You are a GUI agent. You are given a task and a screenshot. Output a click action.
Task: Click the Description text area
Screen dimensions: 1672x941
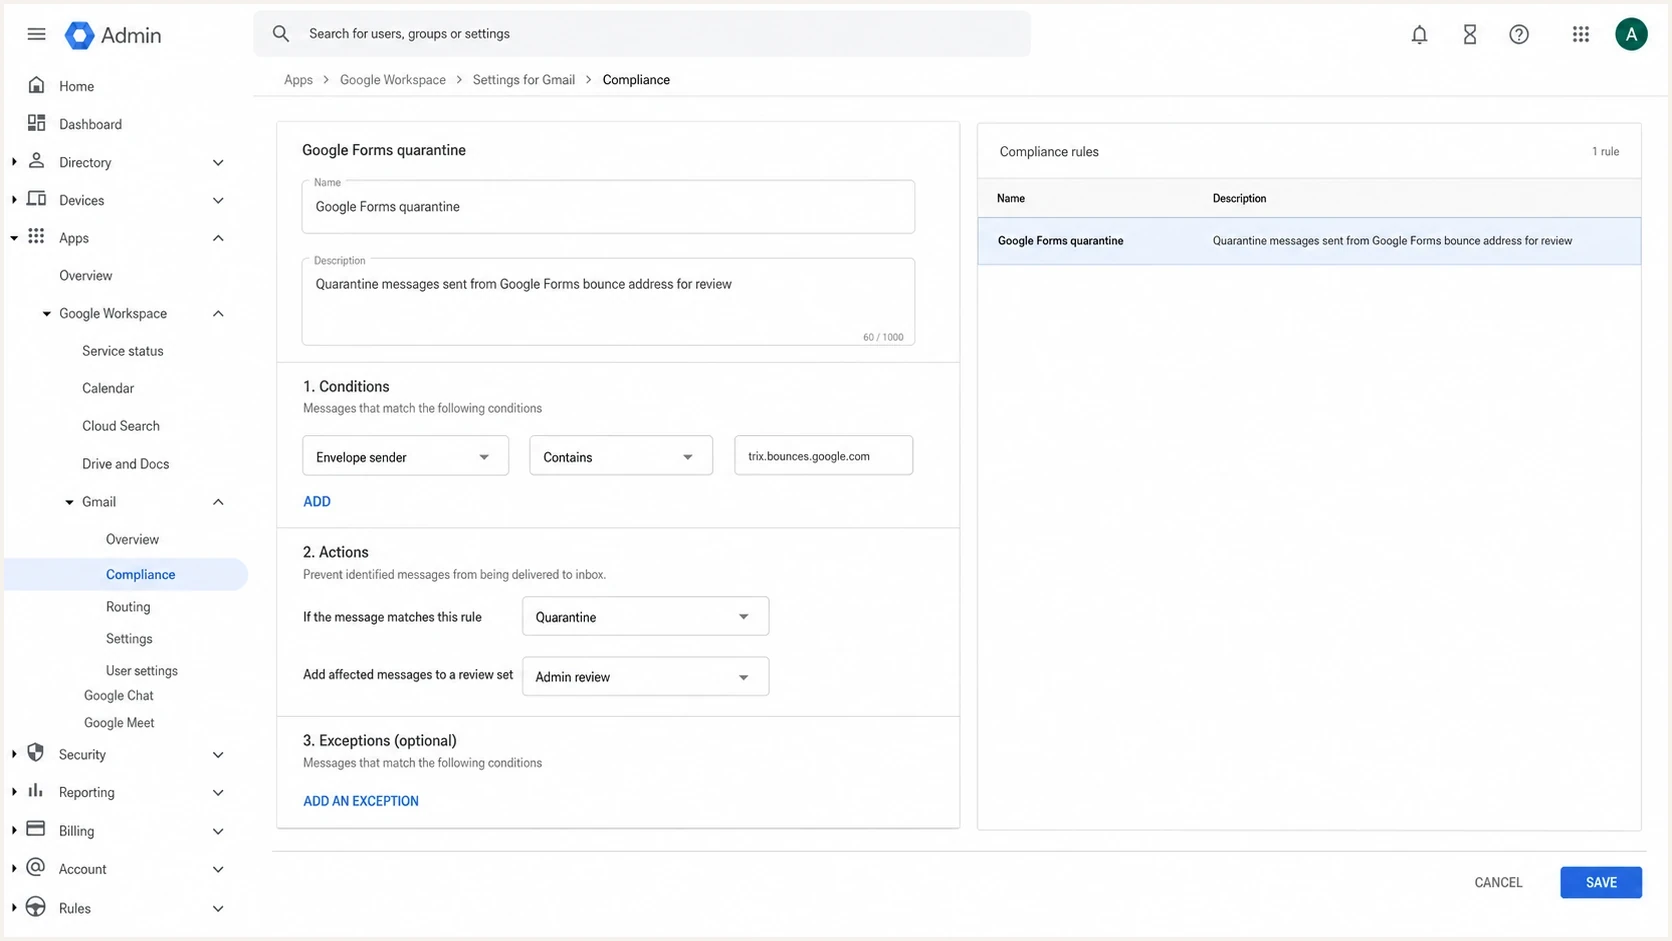608,302
